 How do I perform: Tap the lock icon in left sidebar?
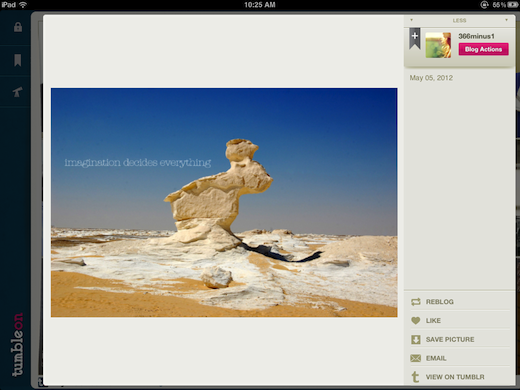coord(18,27)
